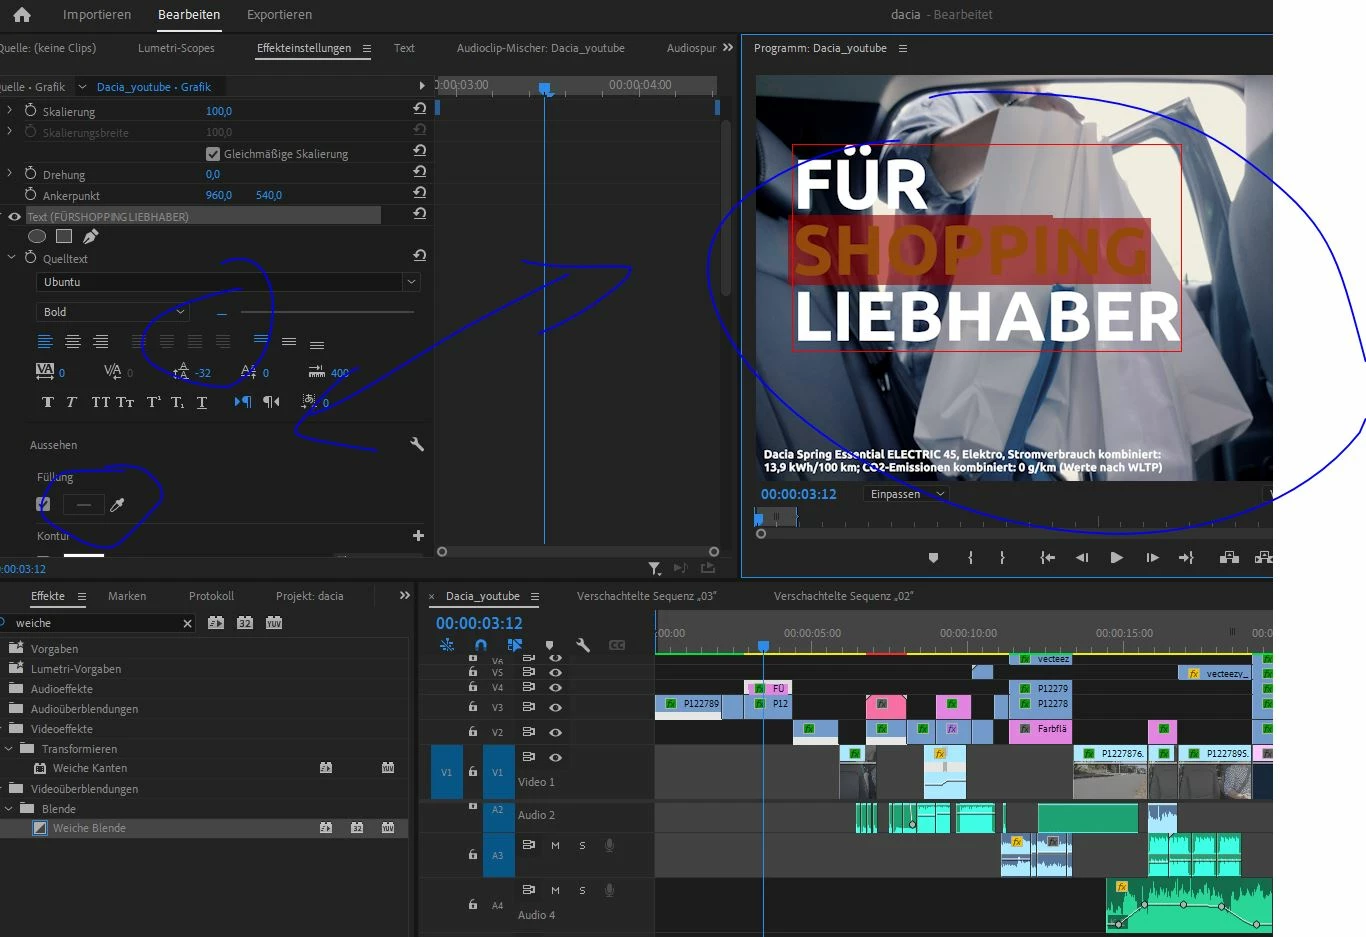Toggle animation stopwatch for Ankerpunkt
This screenshot has height=937, width=1366.
pyautogui.click(x=31, y=194)
